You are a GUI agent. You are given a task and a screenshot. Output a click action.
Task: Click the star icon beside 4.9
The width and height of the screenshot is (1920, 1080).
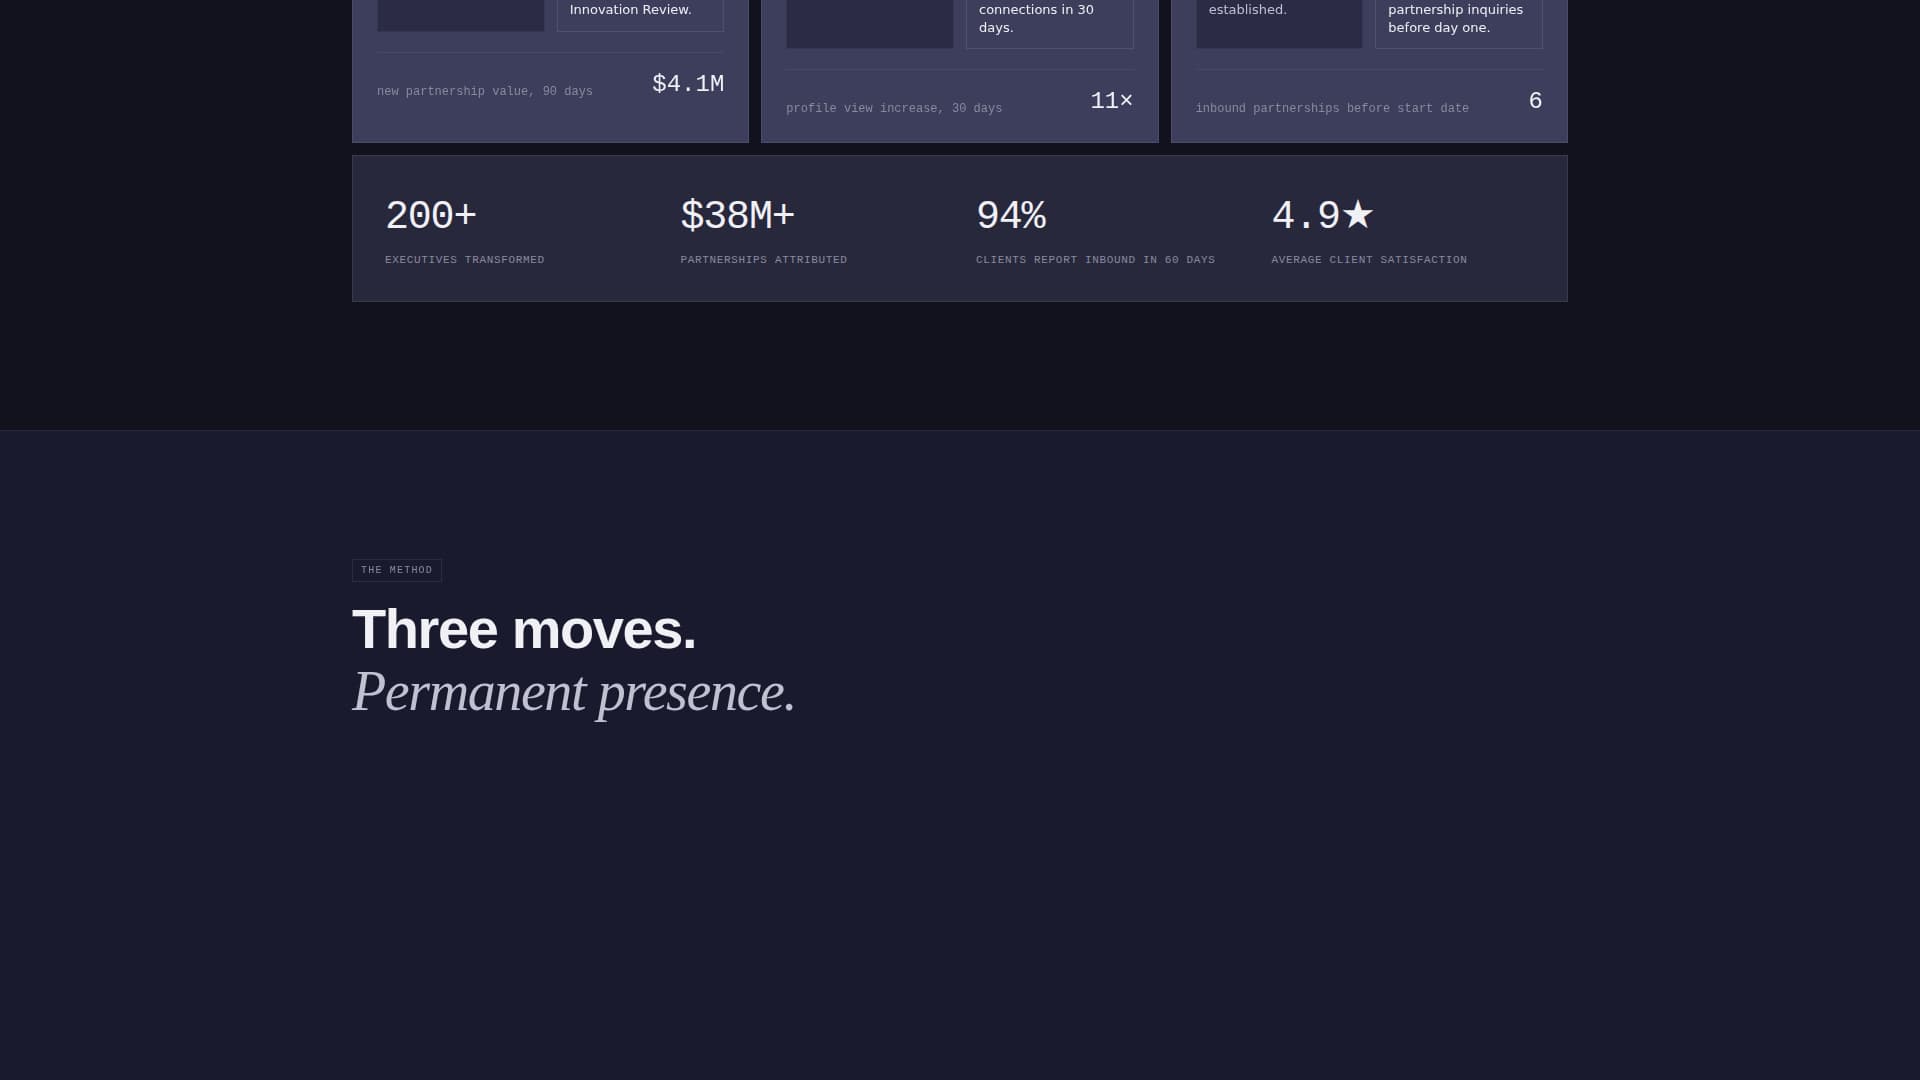click(1357, 215)
